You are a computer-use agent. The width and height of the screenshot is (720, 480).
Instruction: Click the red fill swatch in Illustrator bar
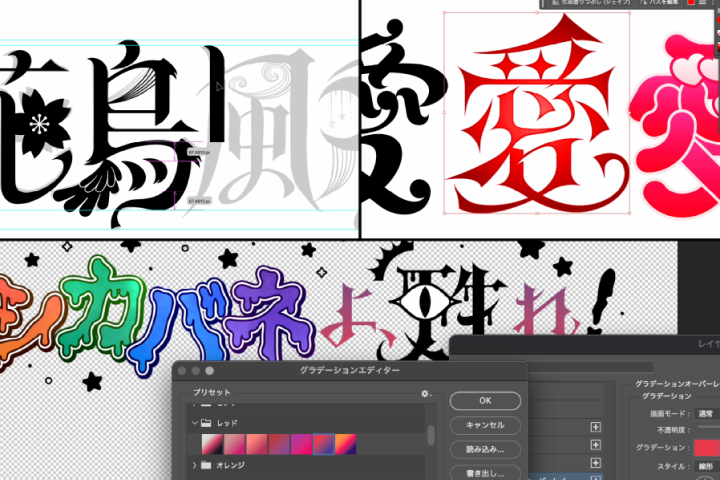(691, 3)
